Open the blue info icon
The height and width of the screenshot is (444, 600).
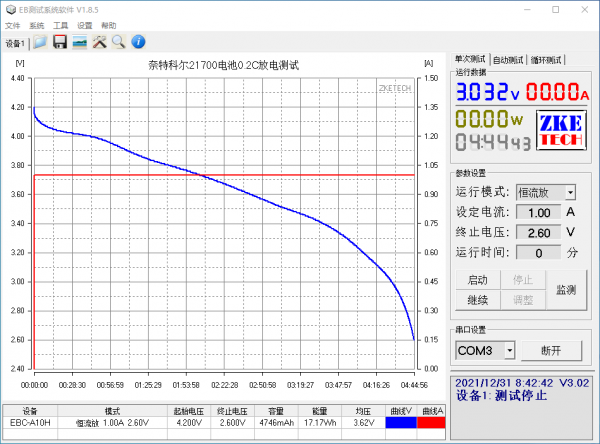(x=139, y=42)
